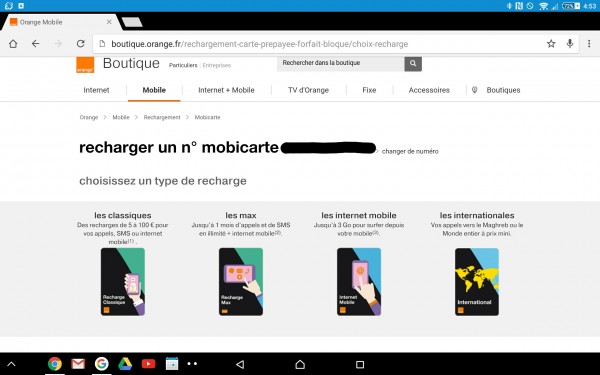Tap the Chrome home icon

tap(13, 44)
